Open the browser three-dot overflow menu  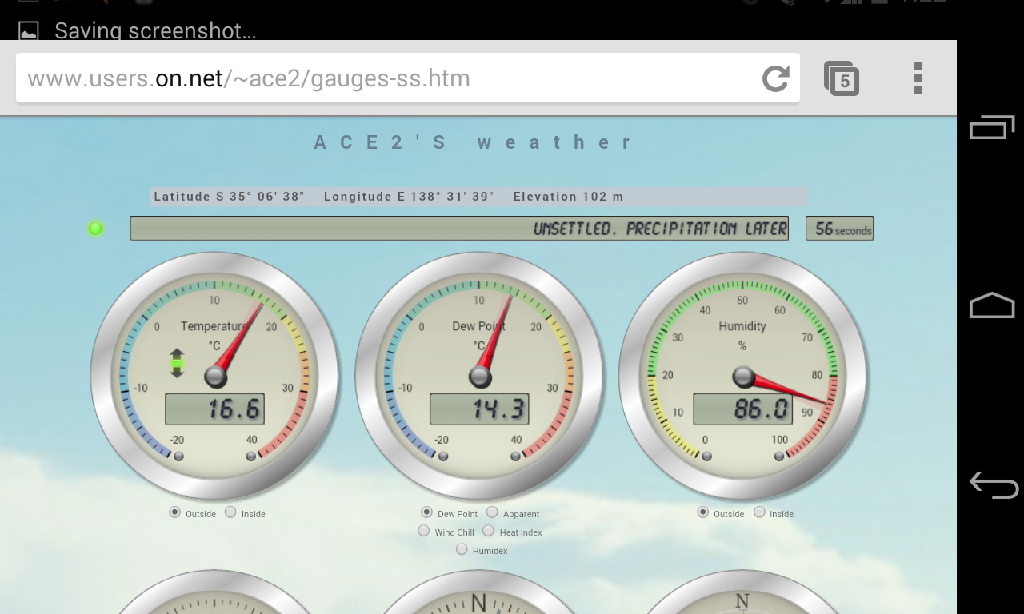click(917, 79)
